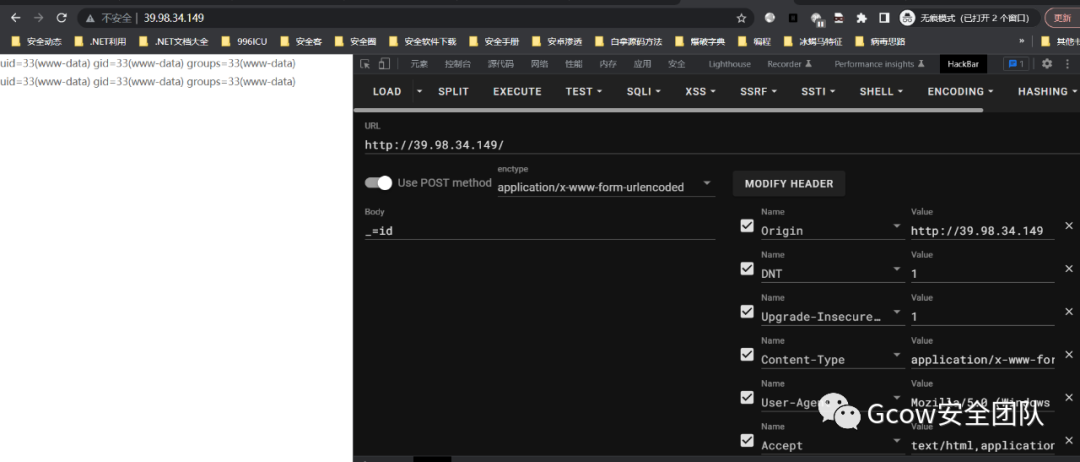Viewport: 1080px width, 462px height.
Task: Click the paused globe extension icon
Action: click(817, 19)
